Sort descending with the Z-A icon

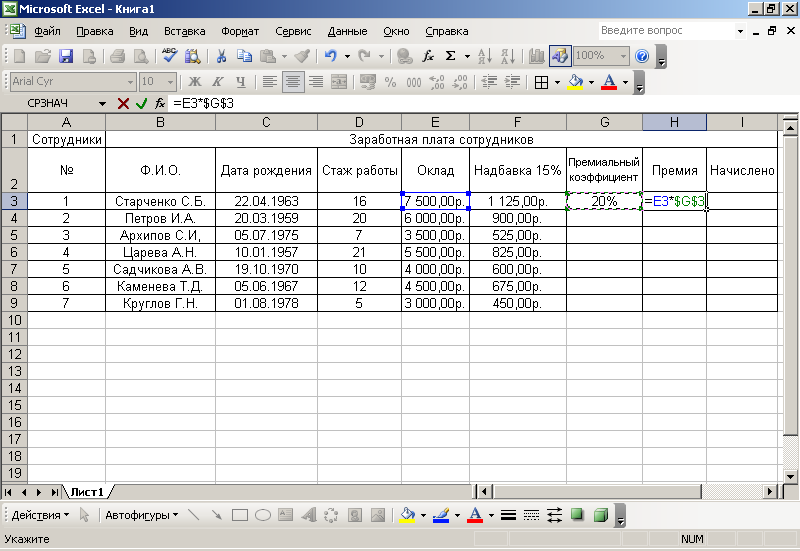point(508,56)
